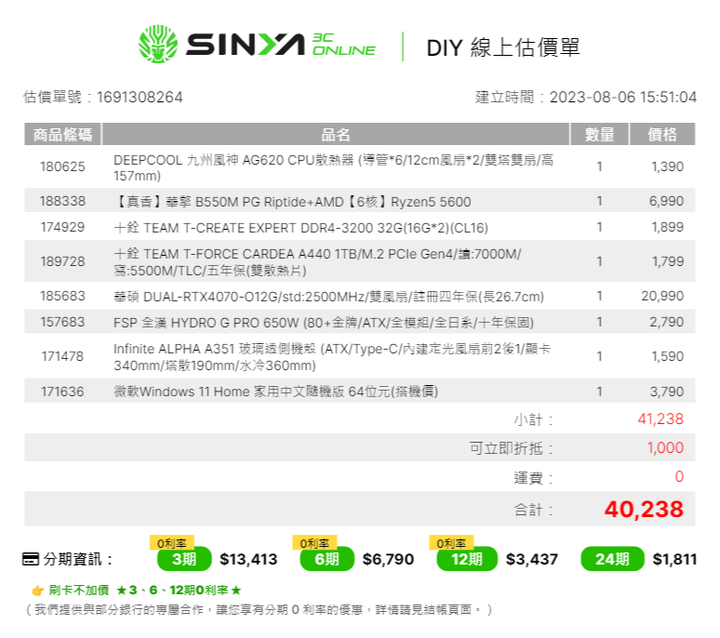720x638 pixels.
Task: Click quote number 1691308264
Action: tap(140, 97)
